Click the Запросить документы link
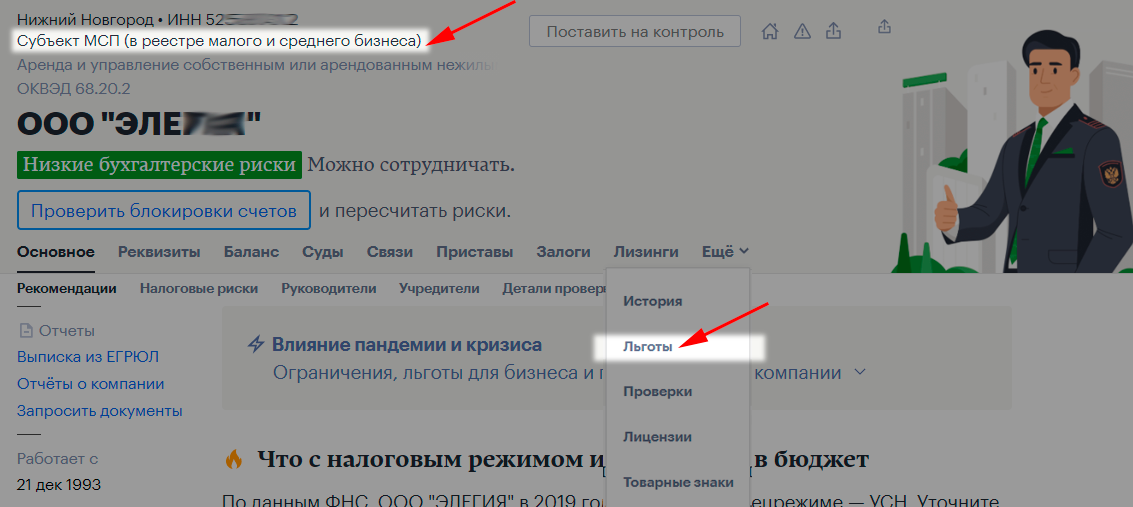Screen dimensions: 1133x507 (99, 411)
